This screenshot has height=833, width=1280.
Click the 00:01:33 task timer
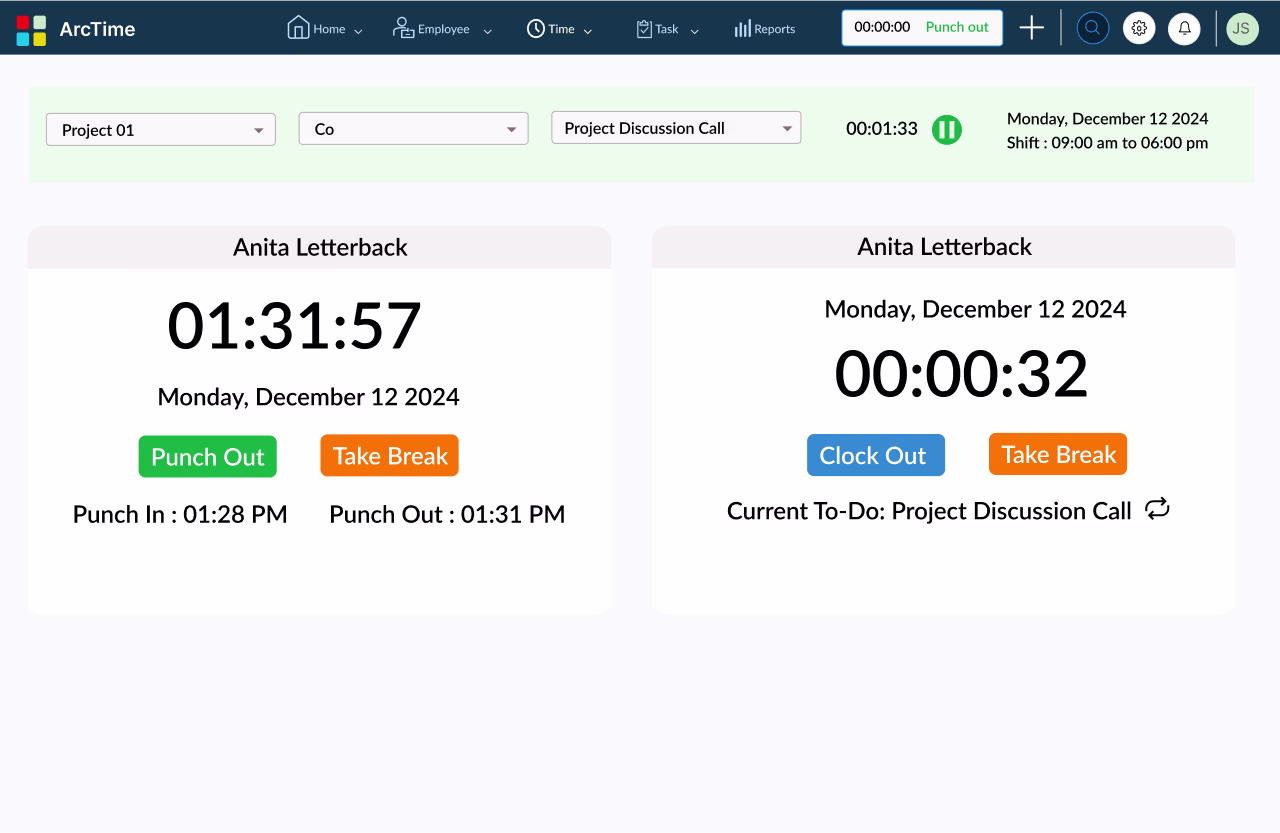click(882, 128)
